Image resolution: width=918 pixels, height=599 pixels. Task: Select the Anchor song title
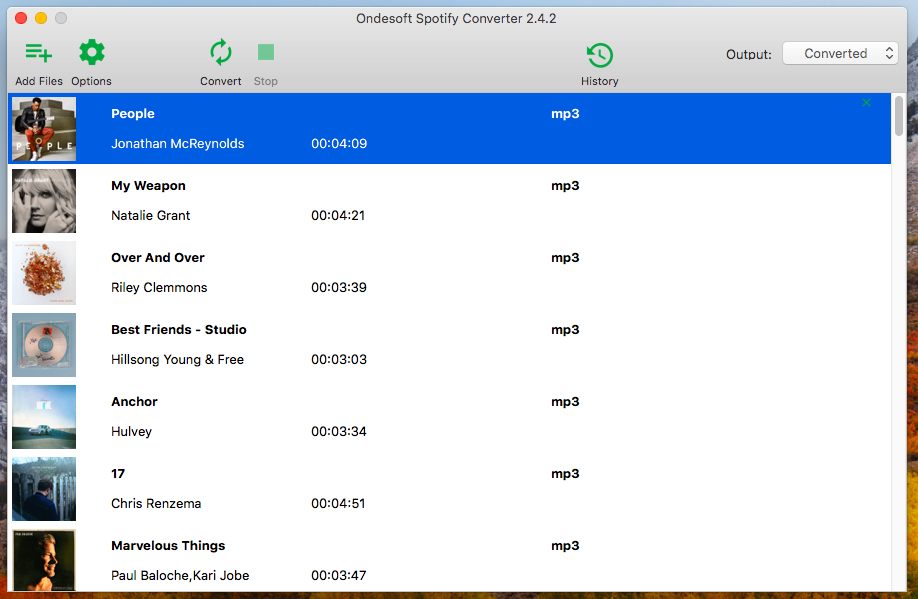134,402
